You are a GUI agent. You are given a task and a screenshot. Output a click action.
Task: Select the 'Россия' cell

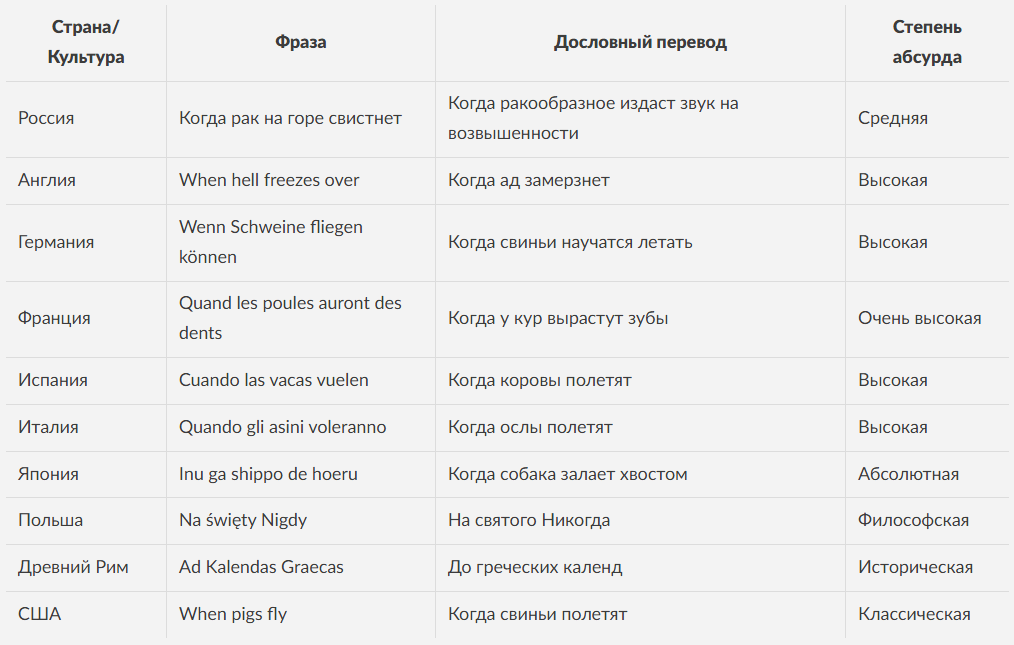[46, 118]
